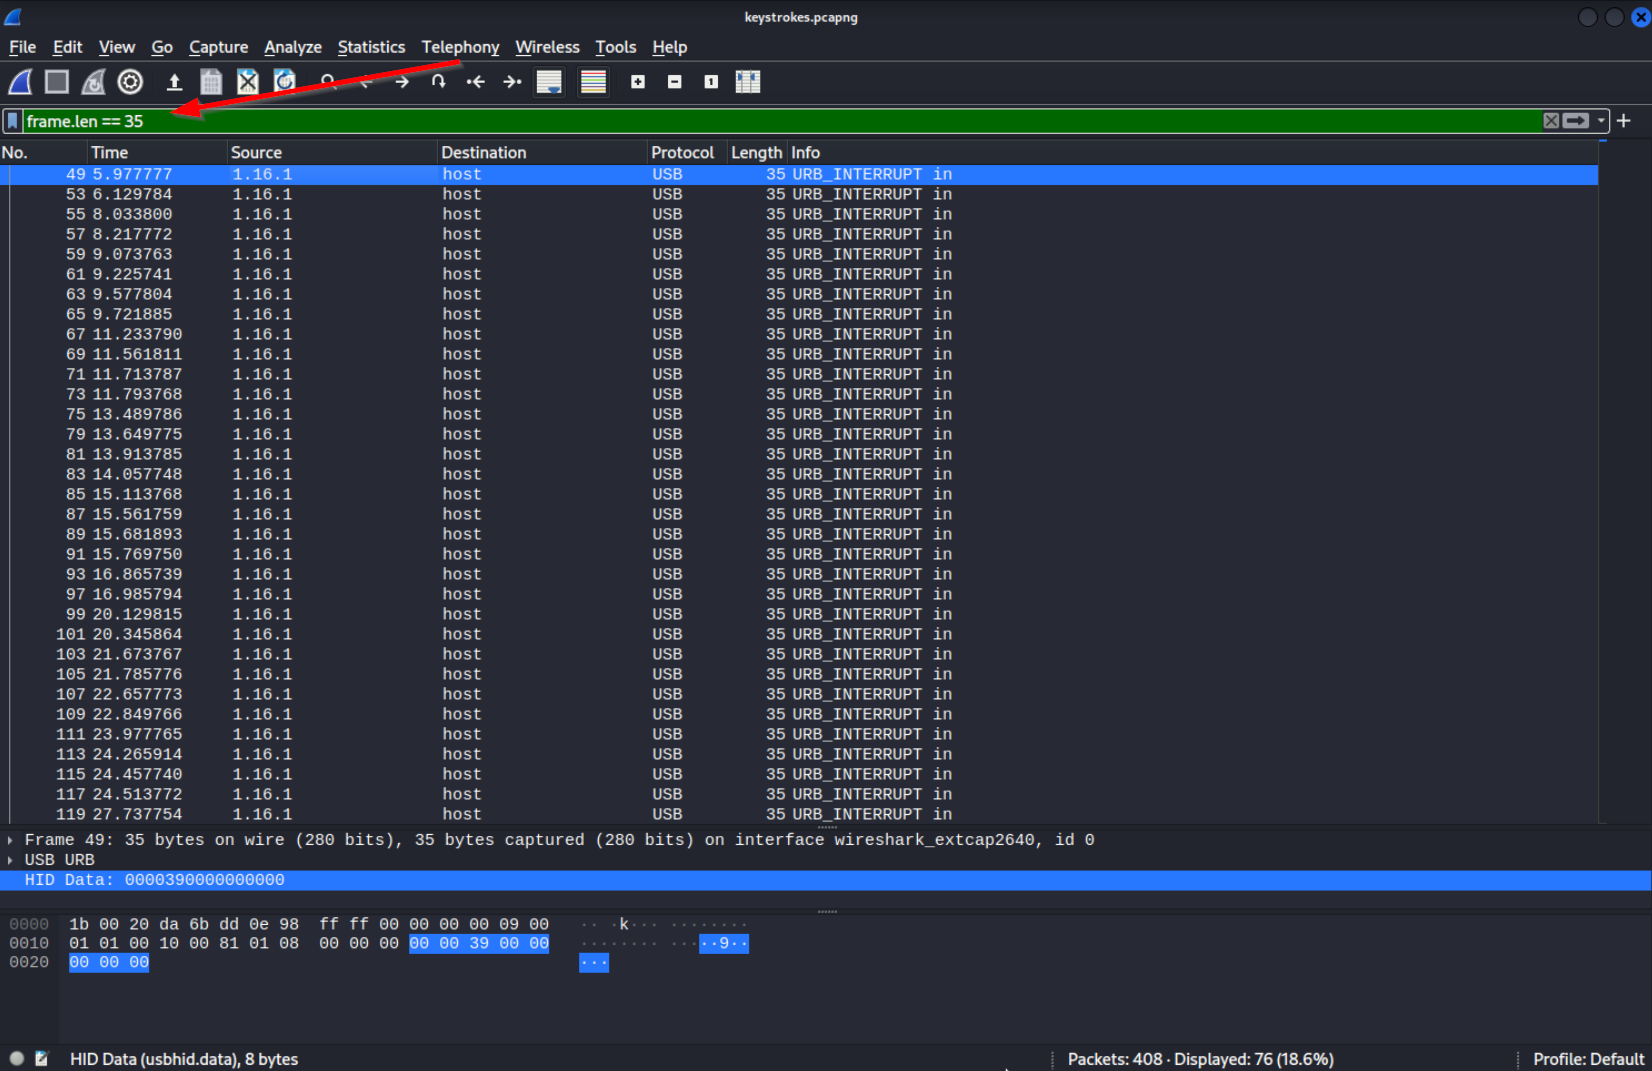The image size is (1652, 1071).
Task: Apply the display filter arrow button
Action: click(x=1576, y=121)
